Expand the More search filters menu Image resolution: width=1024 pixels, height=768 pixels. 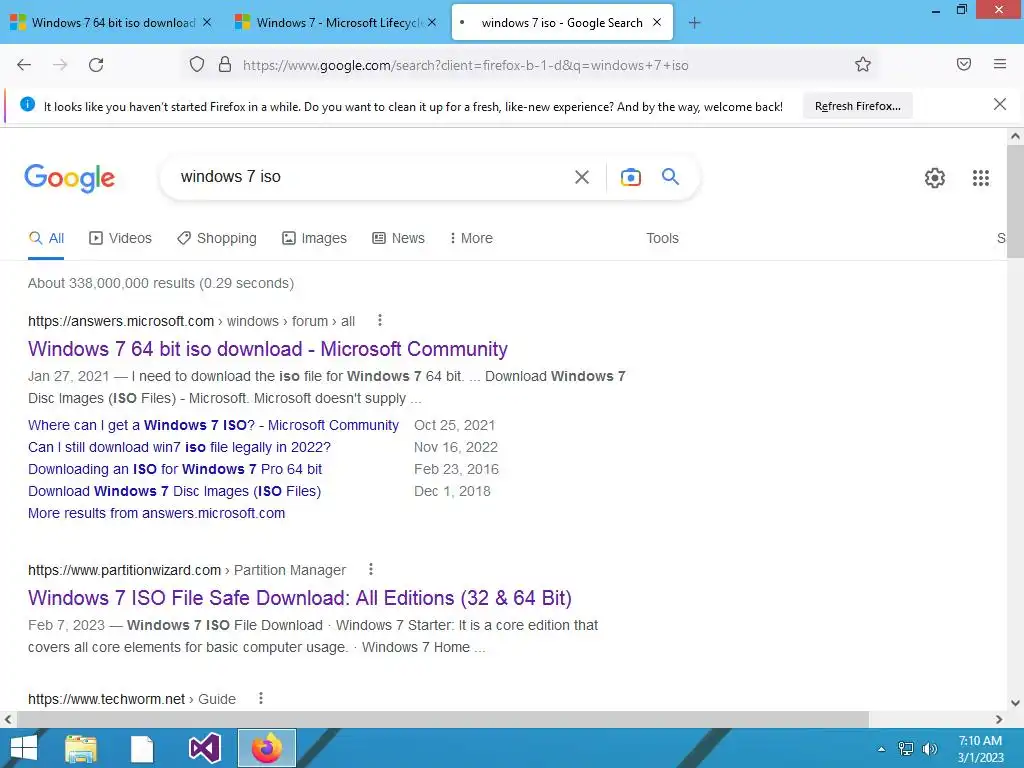[x=471, y=238]
